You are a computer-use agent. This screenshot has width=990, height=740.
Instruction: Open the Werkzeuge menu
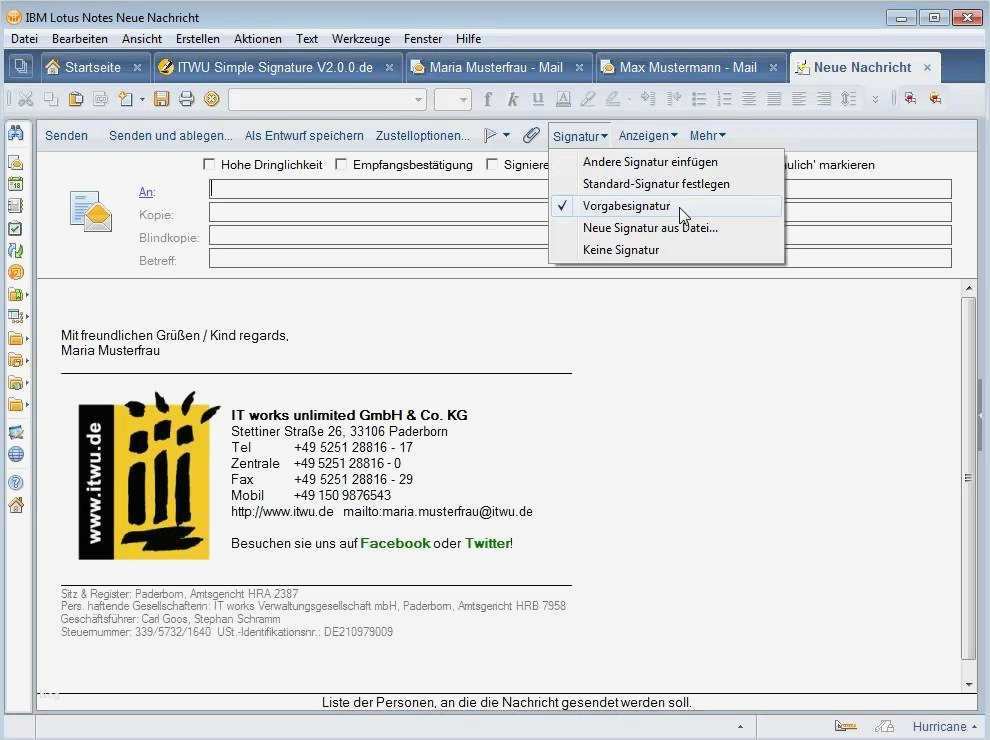(360, 38)
